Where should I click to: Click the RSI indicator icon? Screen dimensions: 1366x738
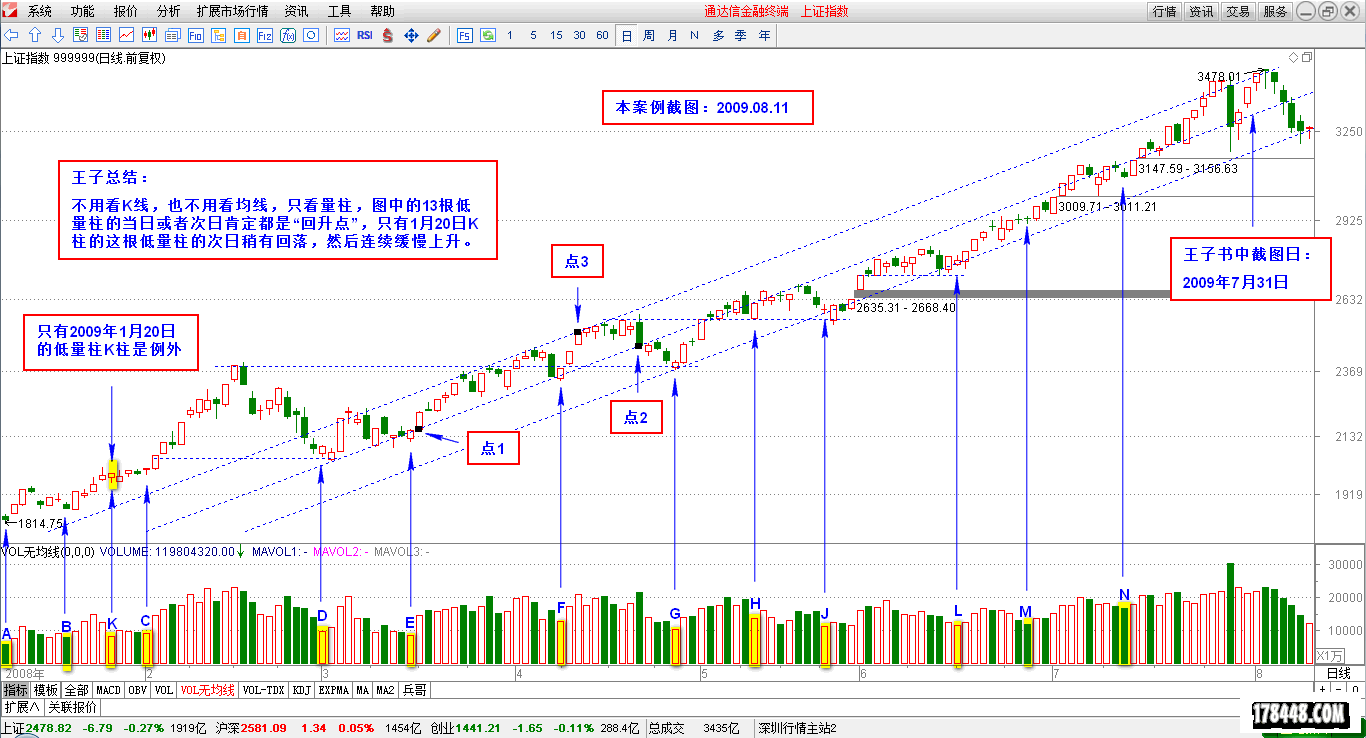point(364,35)
